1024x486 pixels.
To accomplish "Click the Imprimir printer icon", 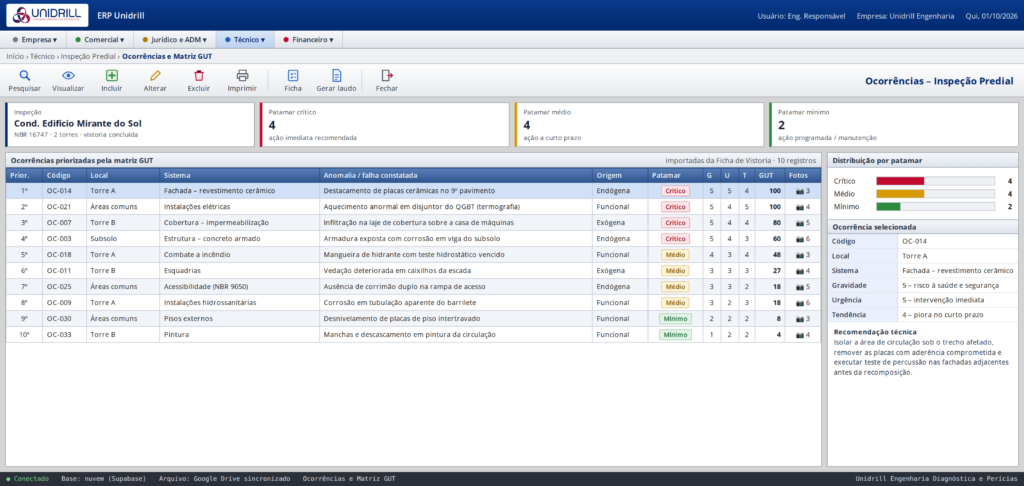I will coord(242,75).
